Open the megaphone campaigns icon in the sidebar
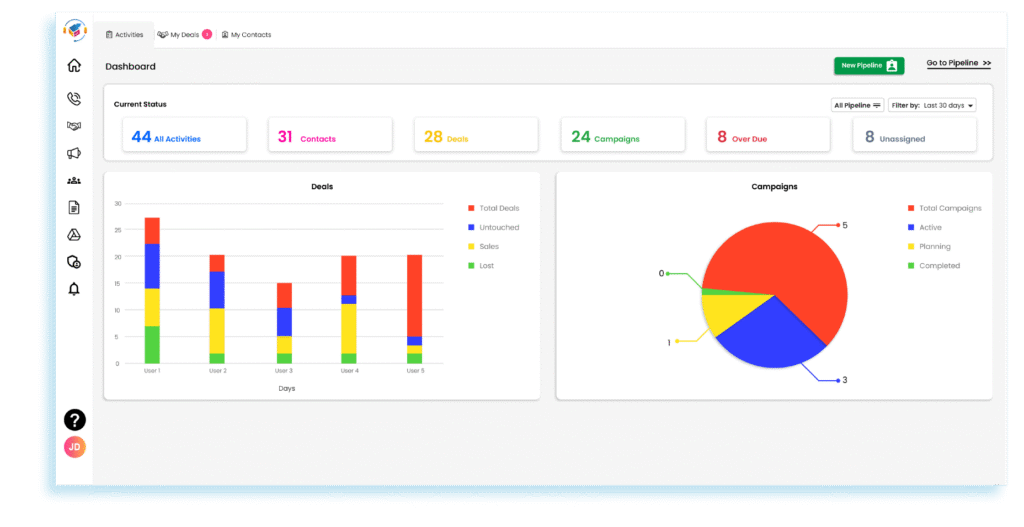This screenshot has height=527, width=1024. [x=74, y=153]
